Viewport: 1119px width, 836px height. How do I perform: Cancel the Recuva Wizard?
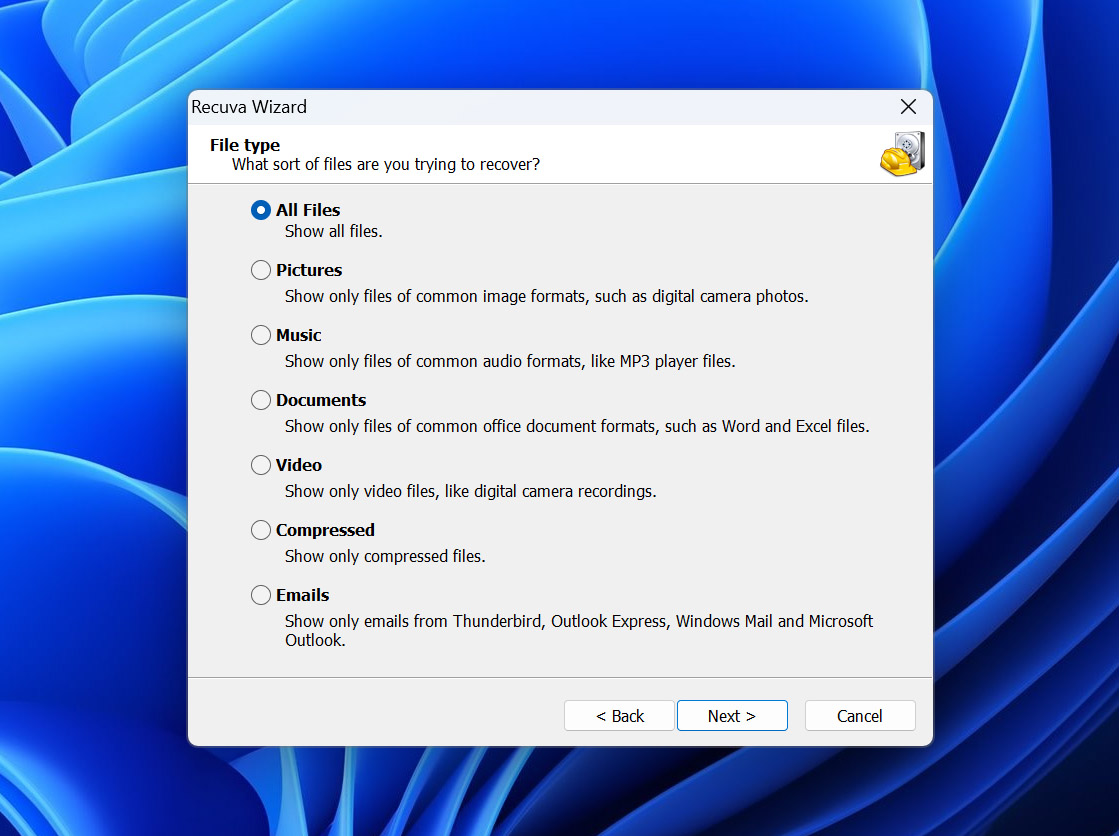(860, 715)
